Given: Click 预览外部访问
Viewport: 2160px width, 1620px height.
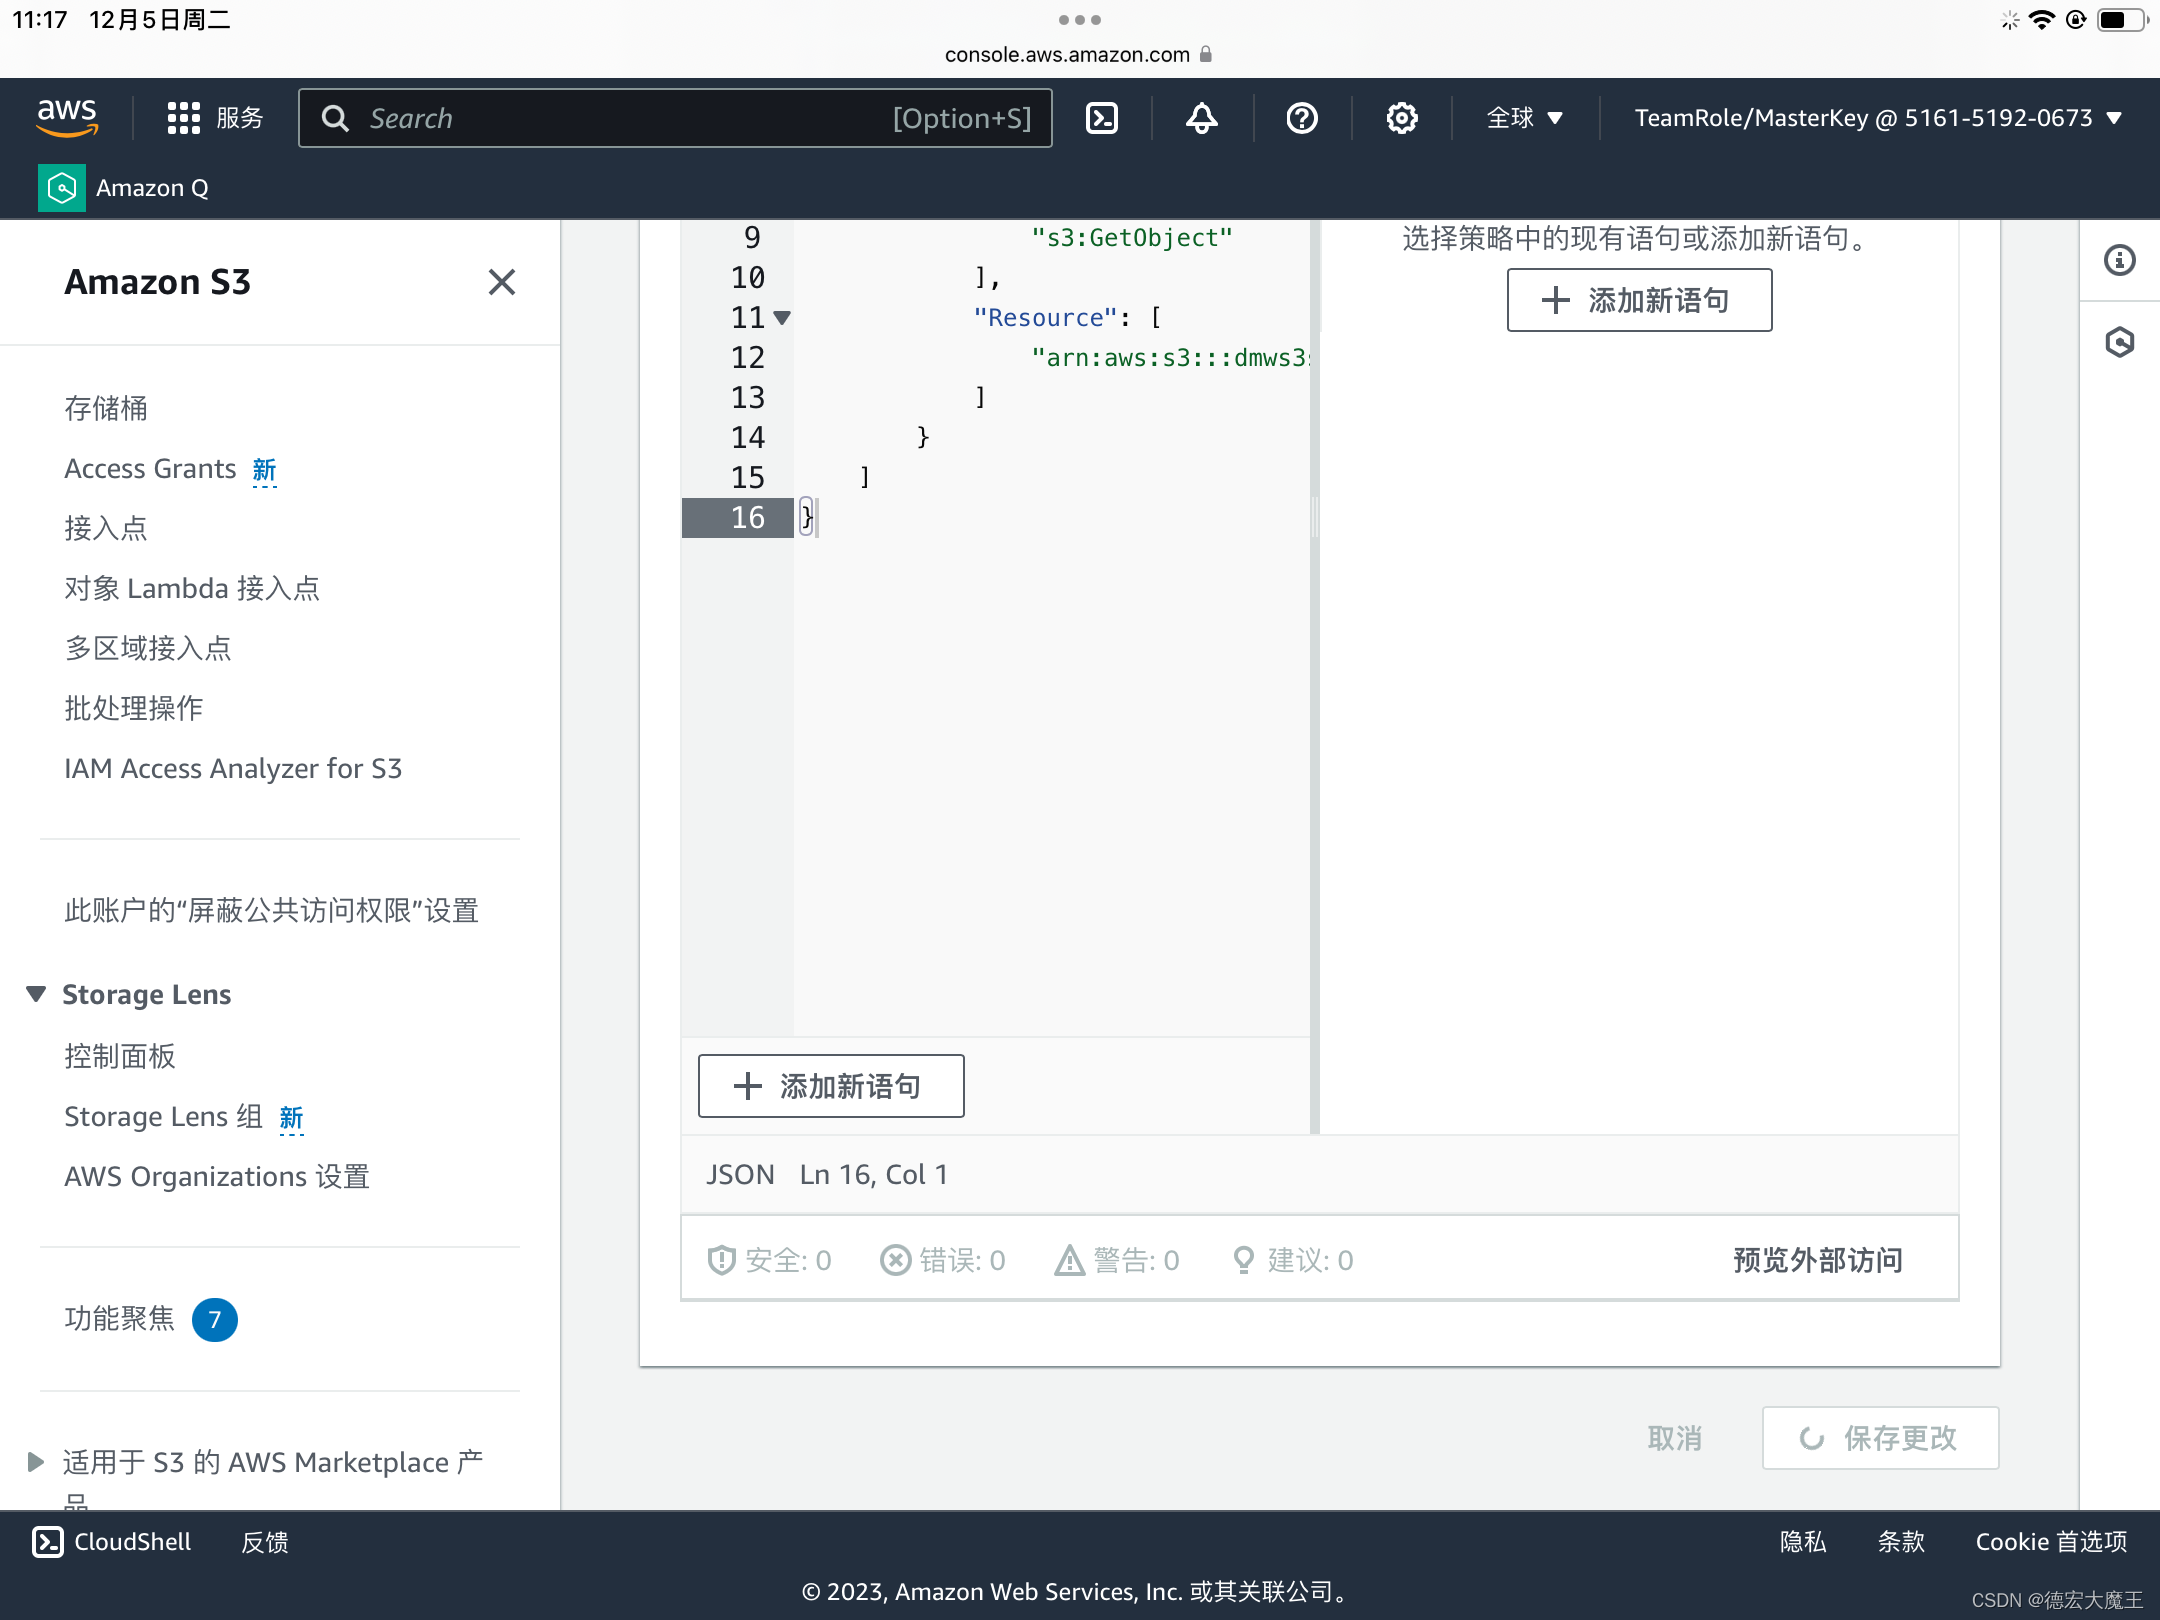Looking at the screenshot, I should coord(1818,1260).
